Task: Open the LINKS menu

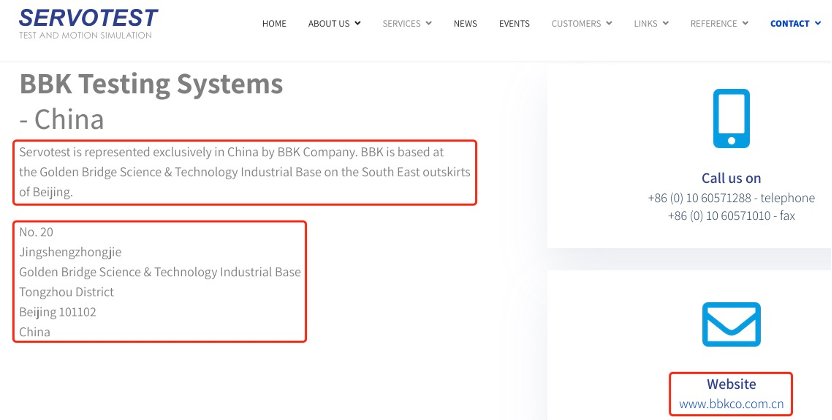Action: point(651,23)
